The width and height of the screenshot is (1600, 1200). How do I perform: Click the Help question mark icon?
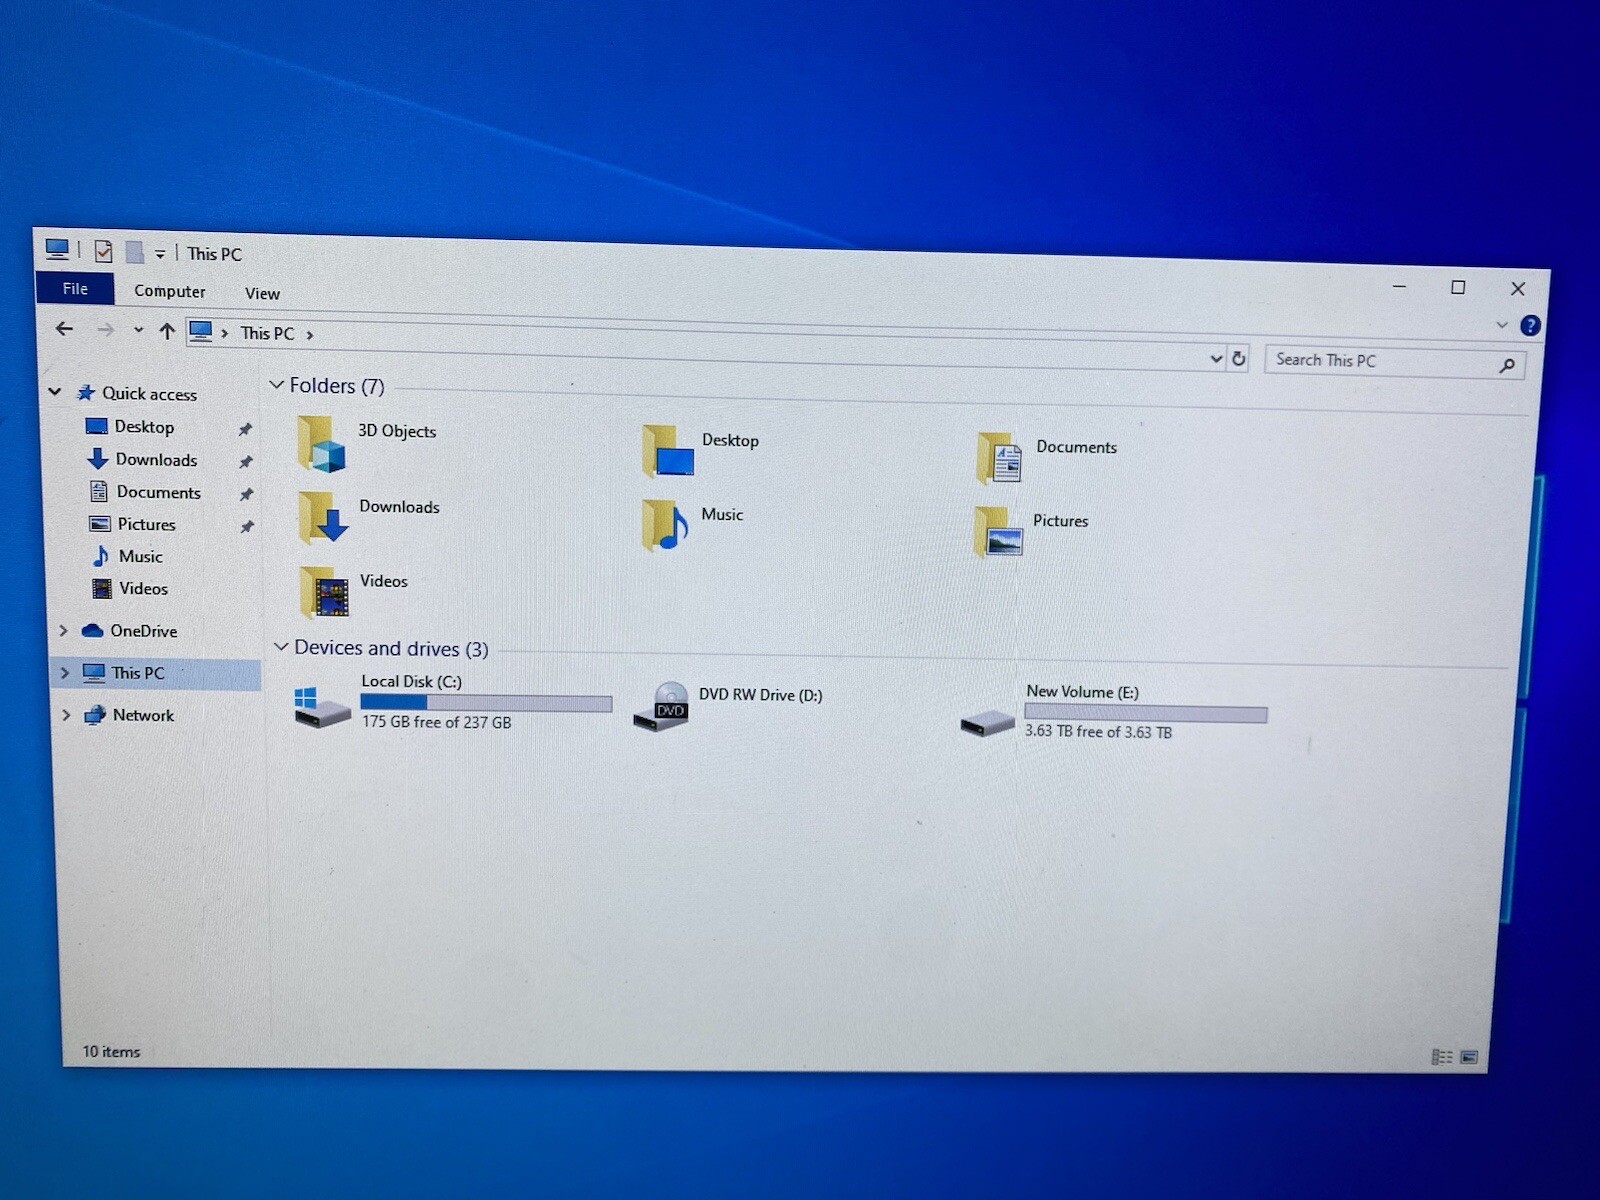point(1530,326)
